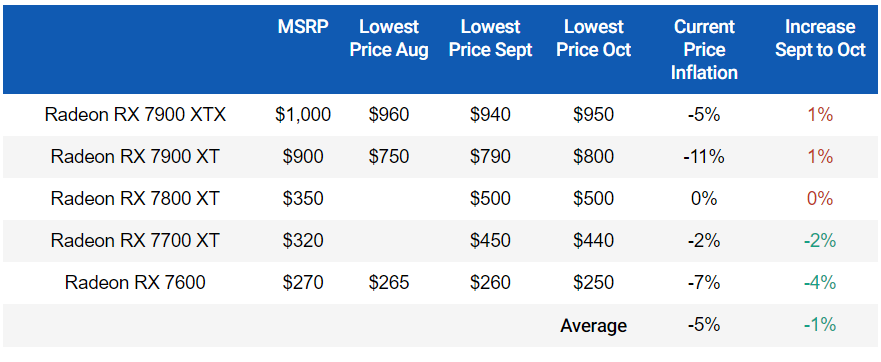Click the Average row label
The image size is (881, 362).
(x=593, y=325)
